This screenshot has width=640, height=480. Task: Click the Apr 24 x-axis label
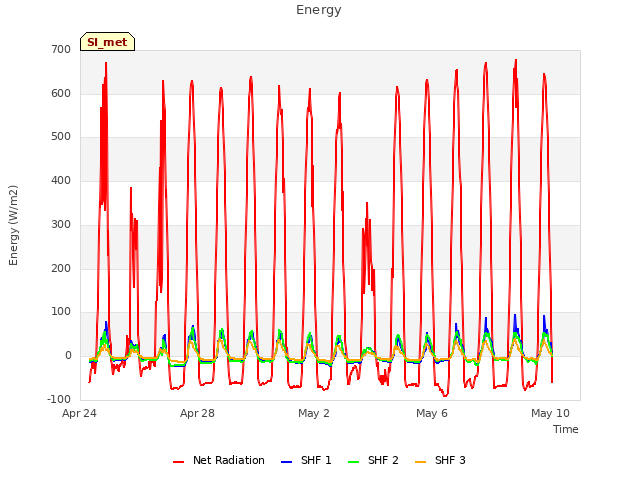(79, 413)
